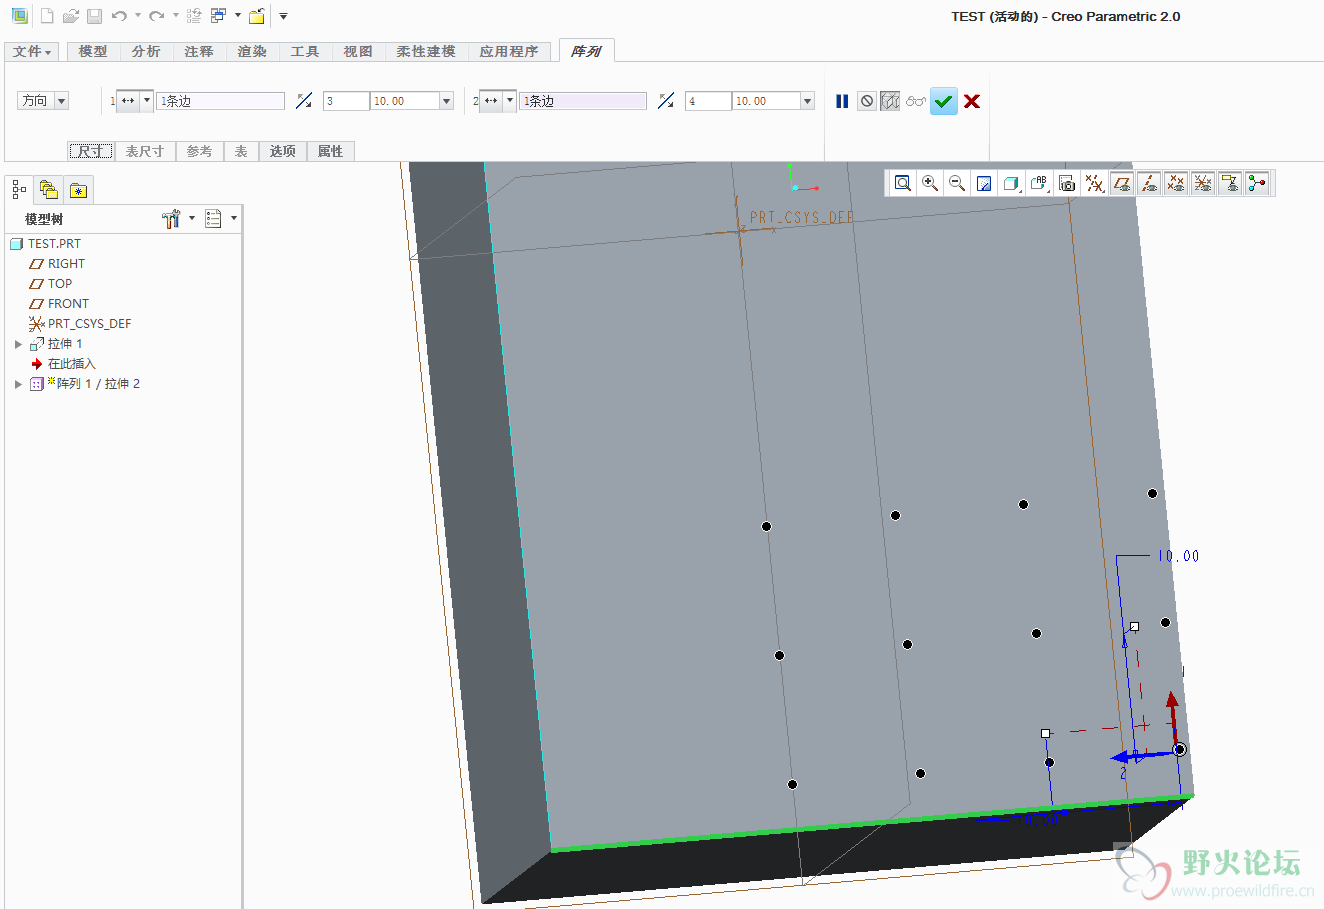Open model tree settings tools dropdown
This screenshot has width=1324, height=909.
point(177,218)
